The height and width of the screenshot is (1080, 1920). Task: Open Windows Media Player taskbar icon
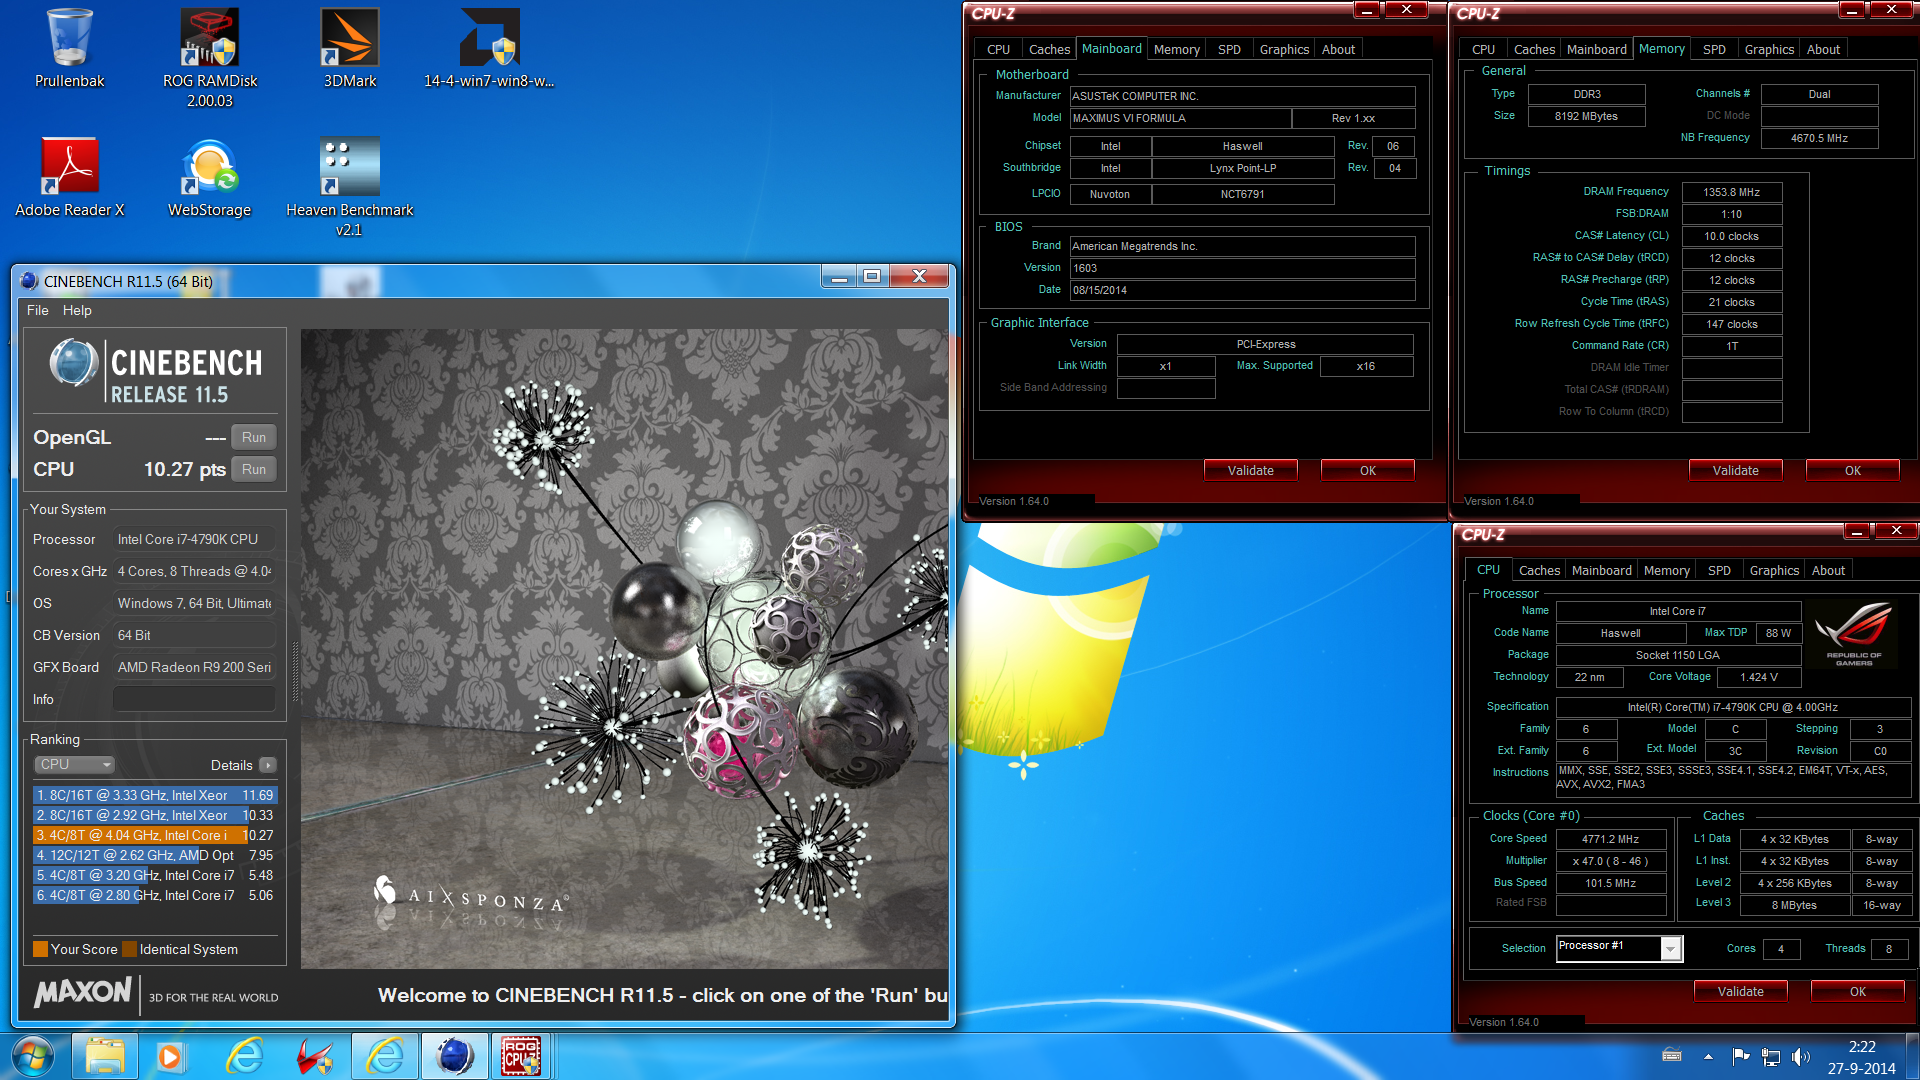170,1056
